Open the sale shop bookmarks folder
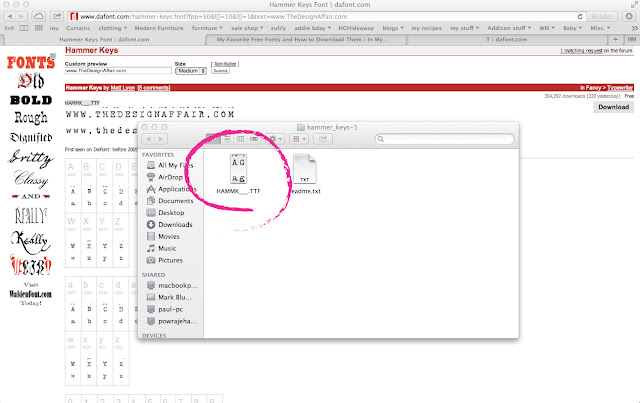640x403 pixels. 247,28
